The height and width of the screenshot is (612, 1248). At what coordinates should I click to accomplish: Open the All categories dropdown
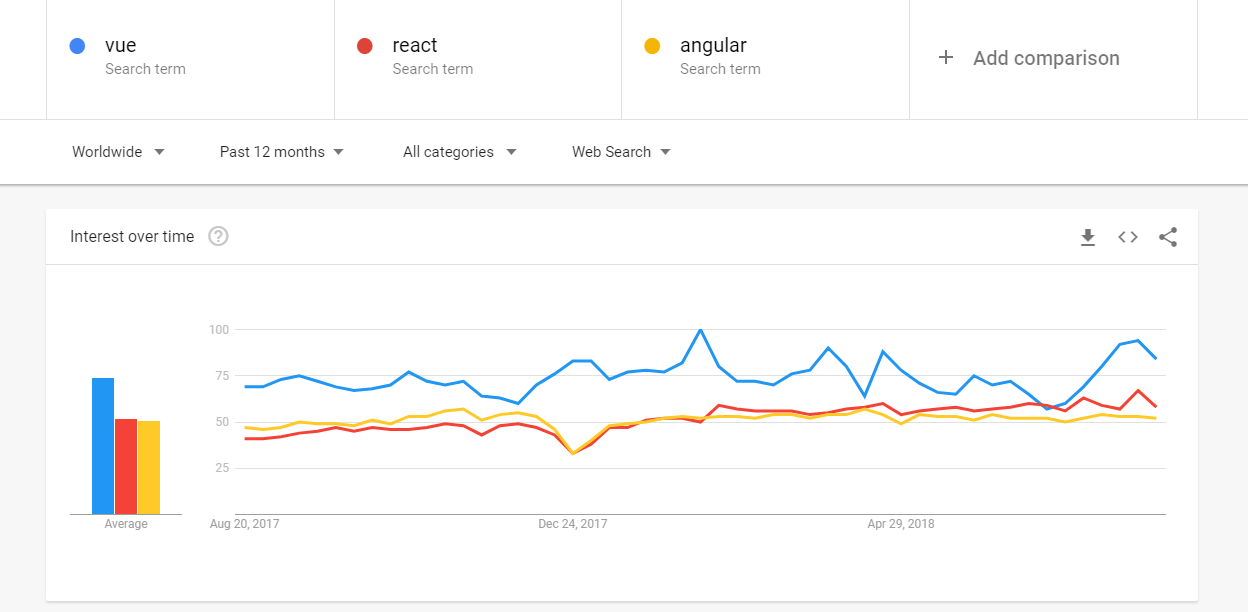(x=460, y=152)
